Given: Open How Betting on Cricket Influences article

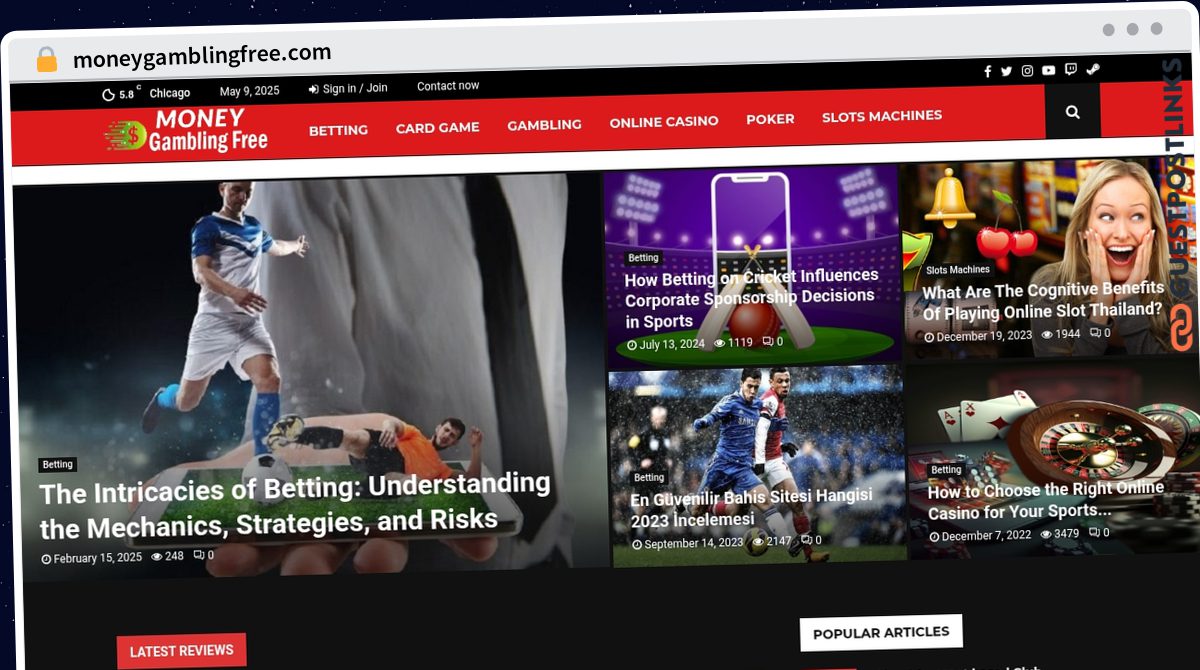Looking at the screenshot, I should pyautogui.click(x=752, y=298).
